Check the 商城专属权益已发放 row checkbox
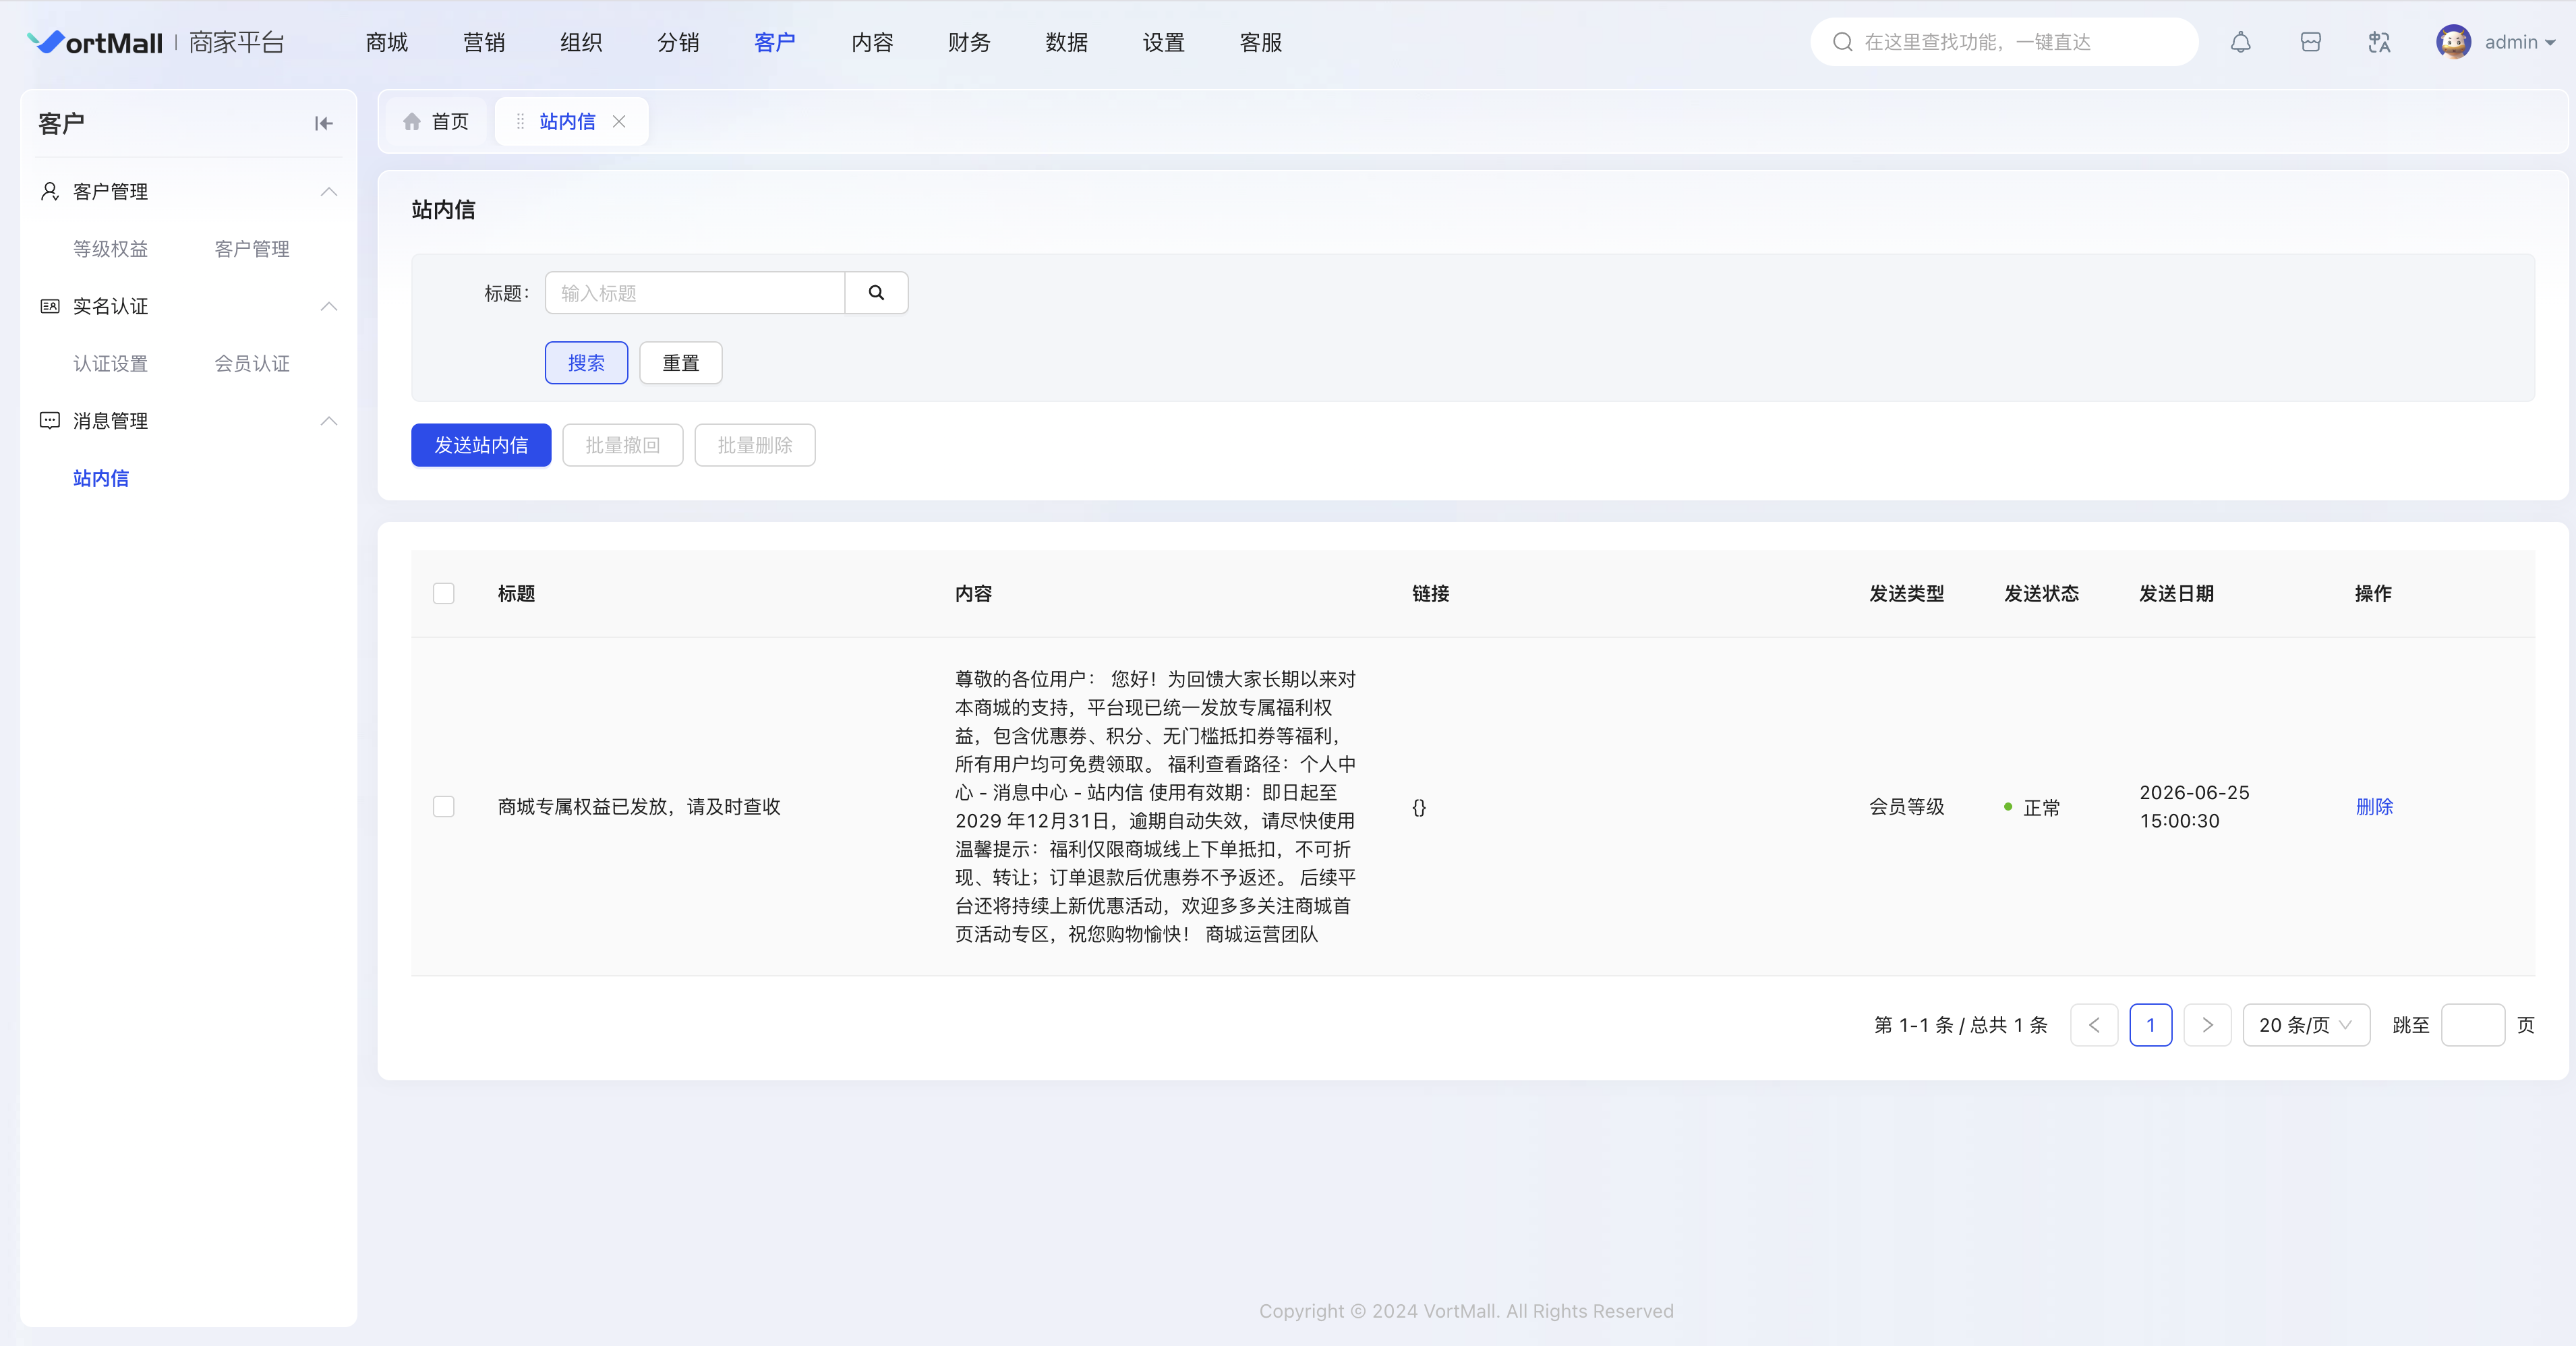This screenshot has width=2576, height=1346. click(443, 806)
